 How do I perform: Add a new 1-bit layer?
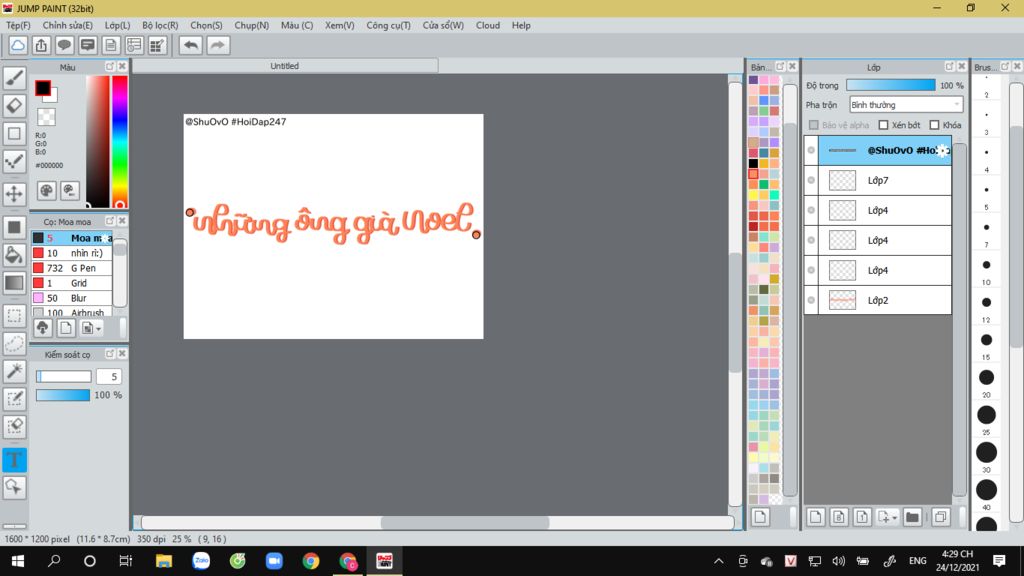[x=862, y=517]
